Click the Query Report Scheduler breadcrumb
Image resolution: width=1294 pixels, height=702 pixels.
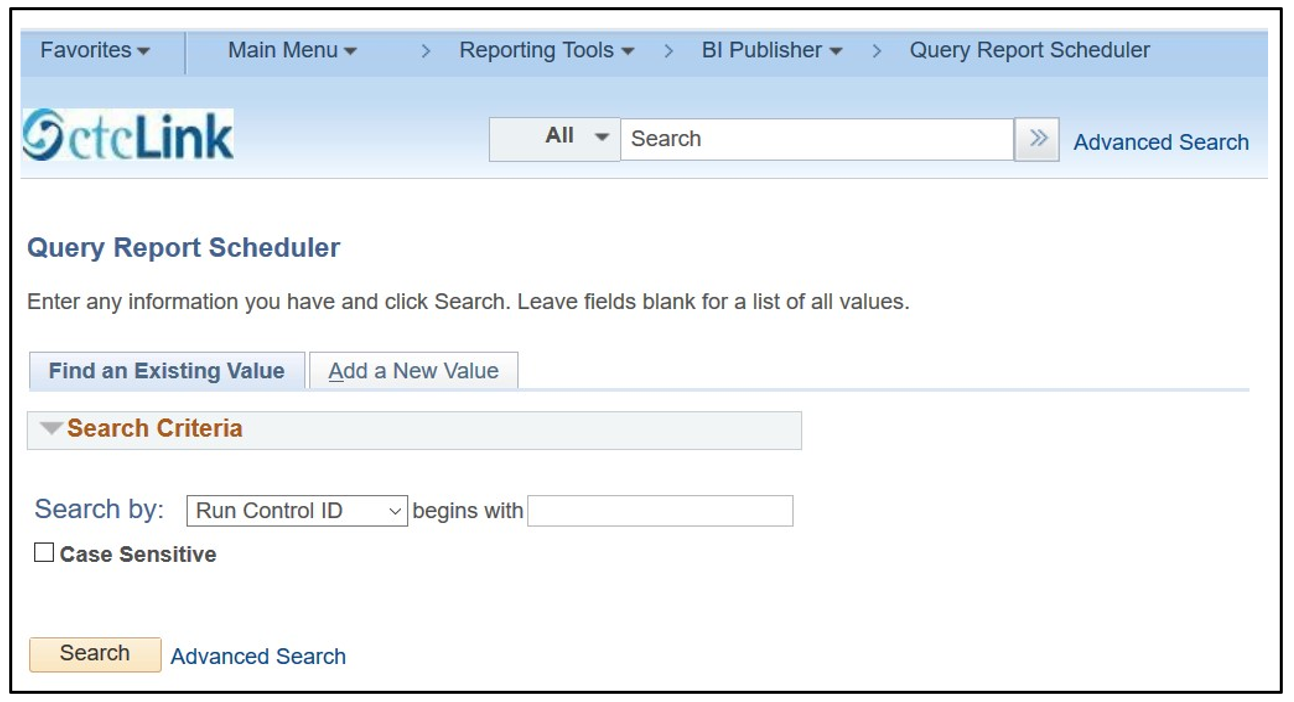(1029, 50)
